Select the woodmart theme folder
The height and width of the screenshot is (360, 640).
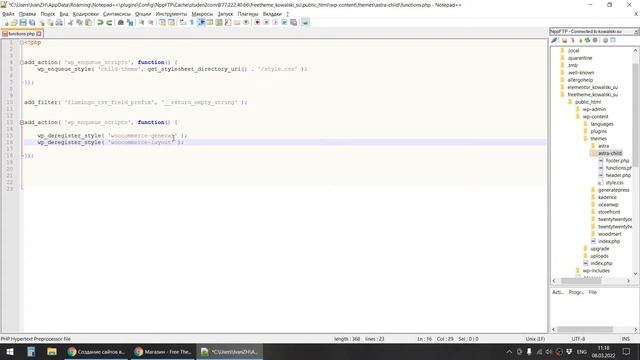coord(609,234)
